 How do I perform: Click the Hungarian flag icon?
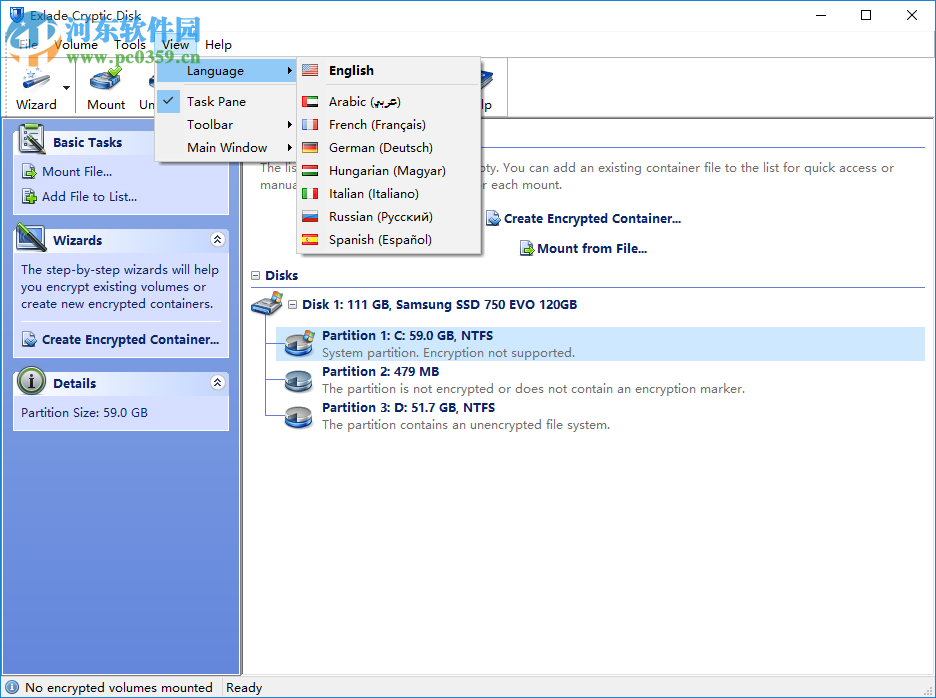click(x=310, y=170)
